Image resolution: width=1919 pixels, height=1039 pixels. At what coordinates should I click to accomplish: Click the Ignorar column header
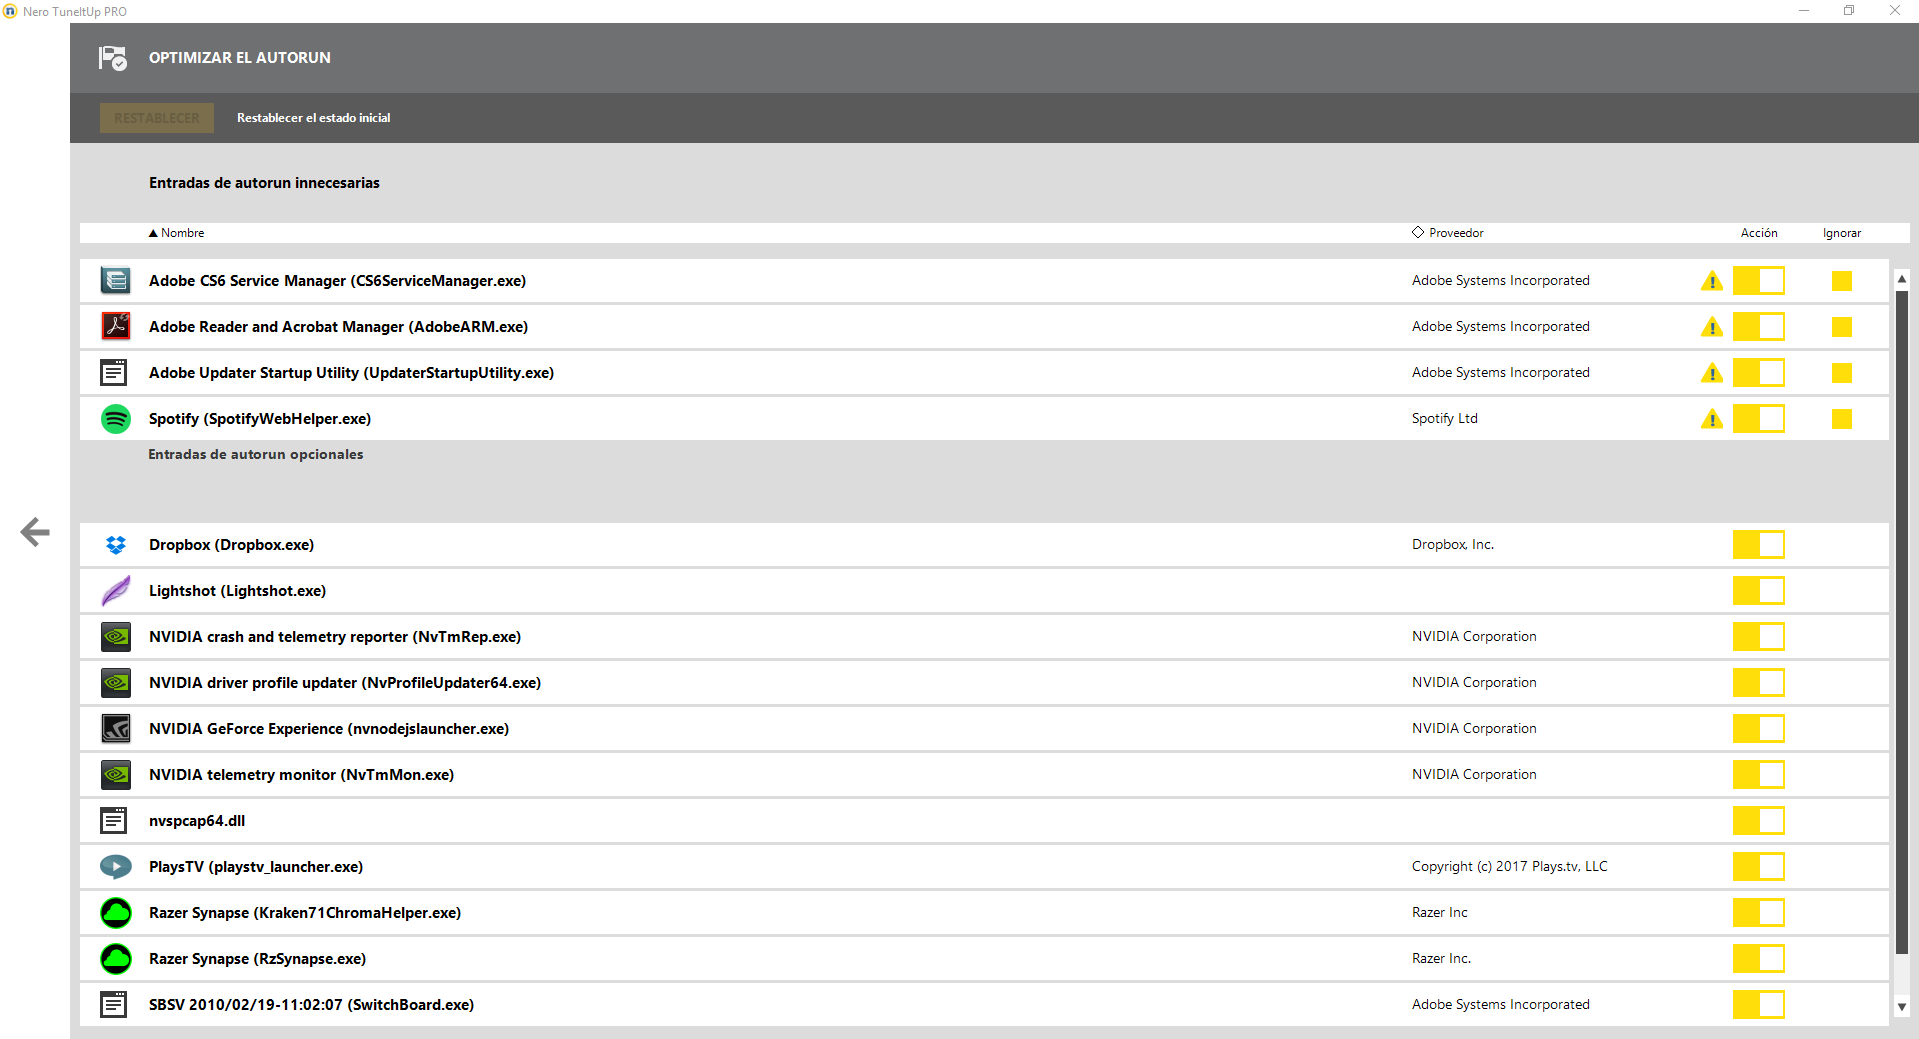point(1842,233)
